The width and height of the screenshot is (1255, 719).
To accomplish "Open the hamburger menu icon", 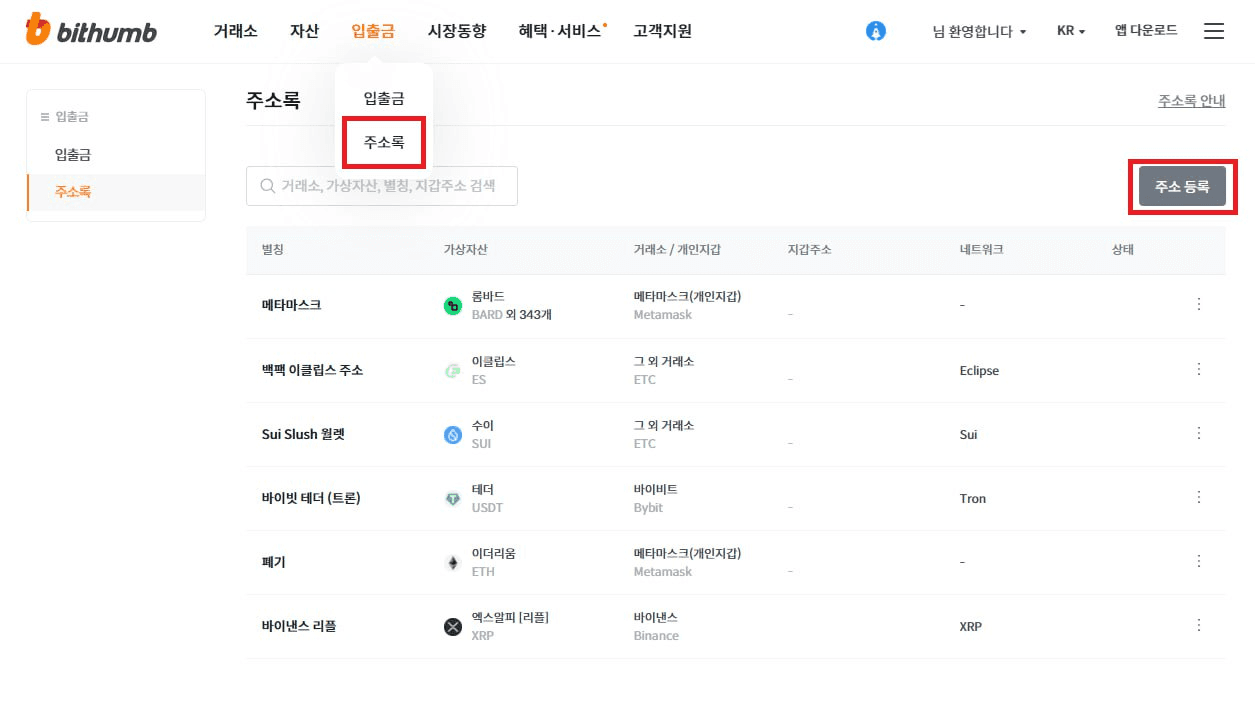I will point(1213,31).
